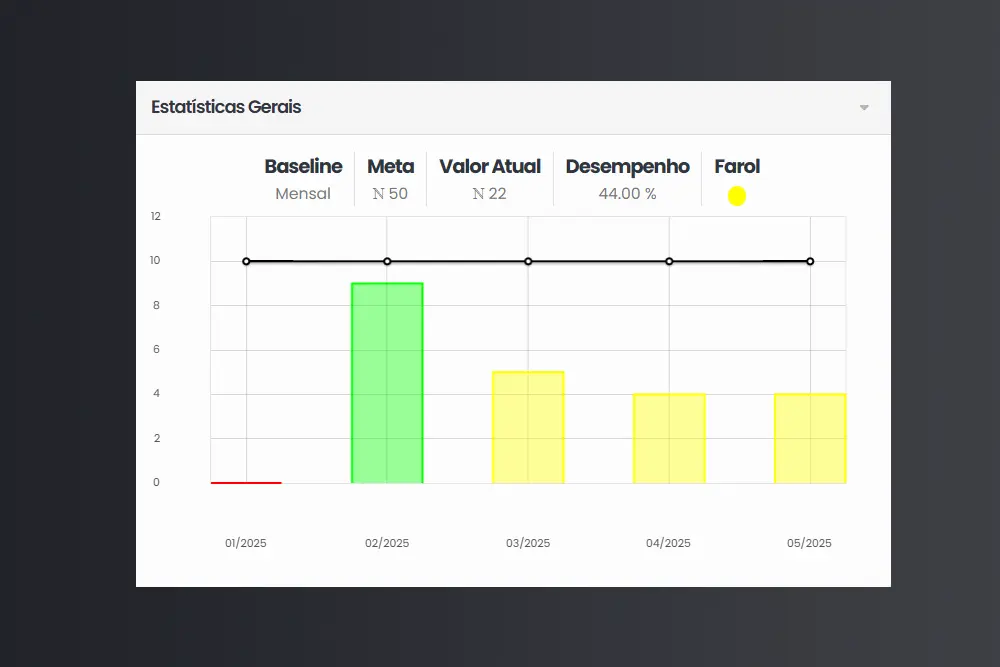Click the yellow bar for 04/2025

pyautogui.click(x=669, y=438)
